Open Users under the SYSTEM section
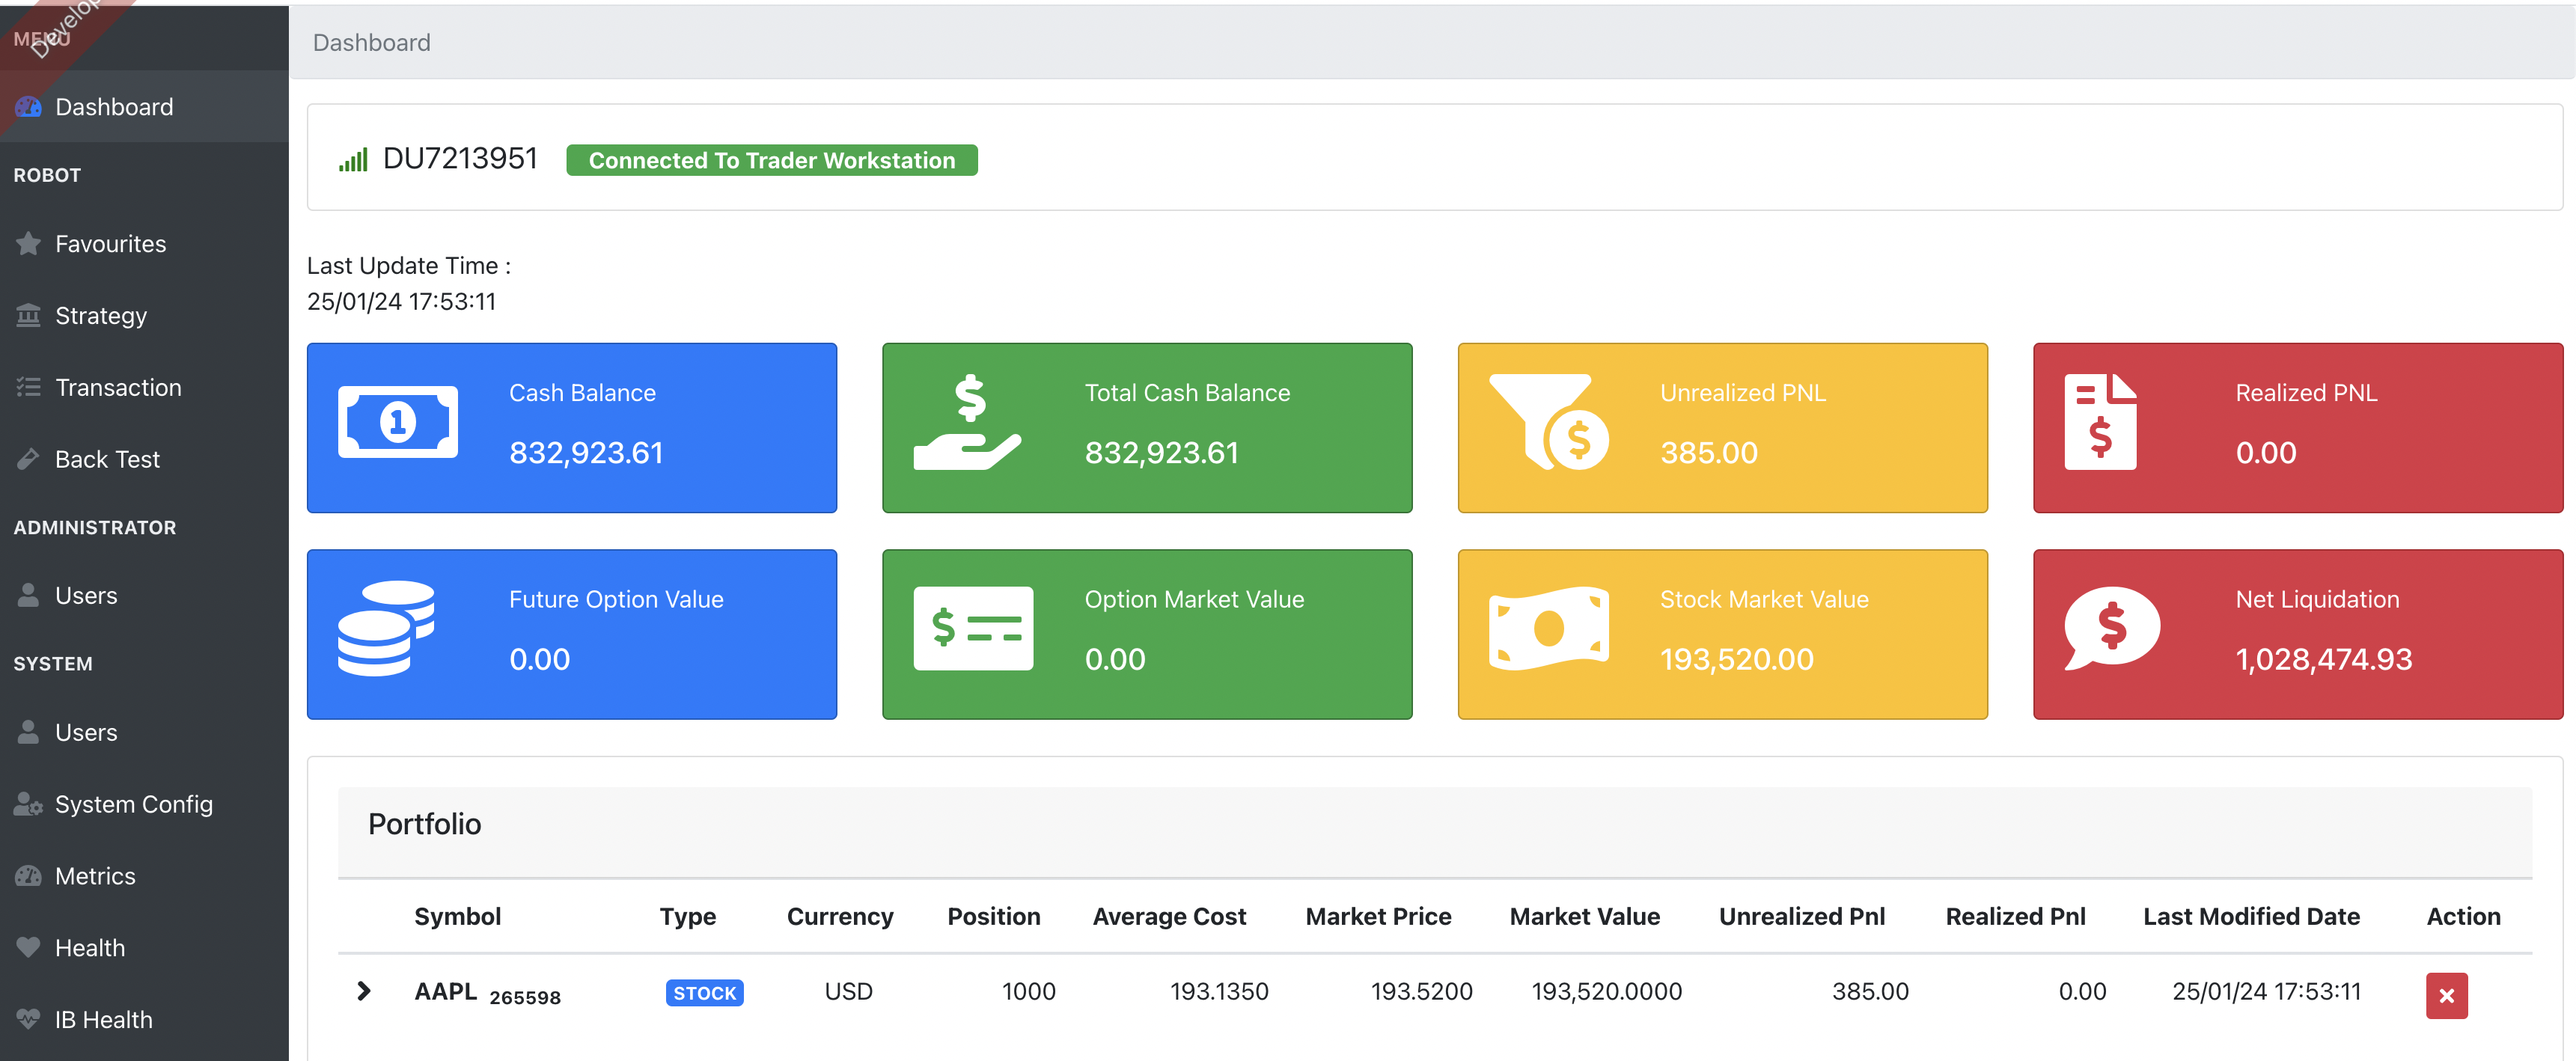The image size is (2576, 1061). tap(86, 731)
